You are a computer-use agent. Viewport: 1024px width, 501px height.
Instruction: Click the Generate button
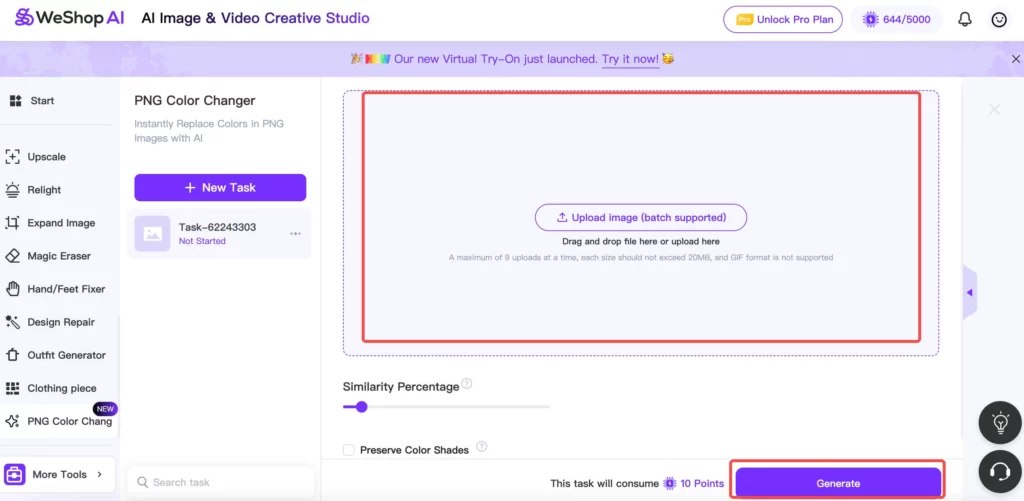pyautogui.click(x=838, y=483)
